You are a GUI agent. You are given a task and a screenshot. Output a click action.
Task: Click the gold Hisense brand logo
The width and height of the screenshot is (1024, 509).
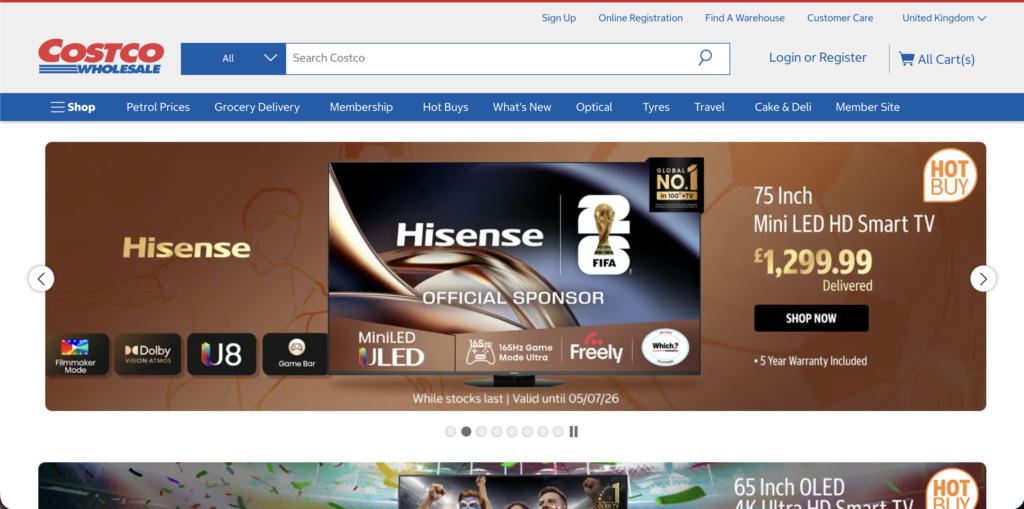click(186, 248)
